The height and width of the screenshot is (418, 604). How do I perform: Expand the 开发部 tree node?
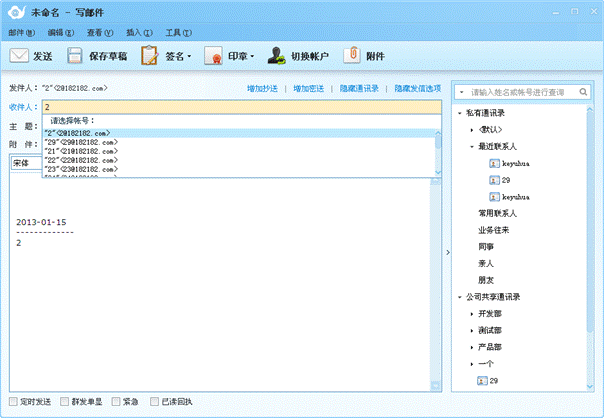[x=472, y=314]
